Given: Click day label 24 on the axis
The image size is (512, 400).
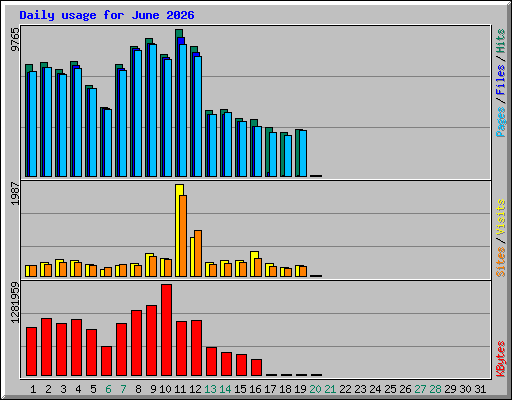Looking at the screenshot, I should point(375,389).
